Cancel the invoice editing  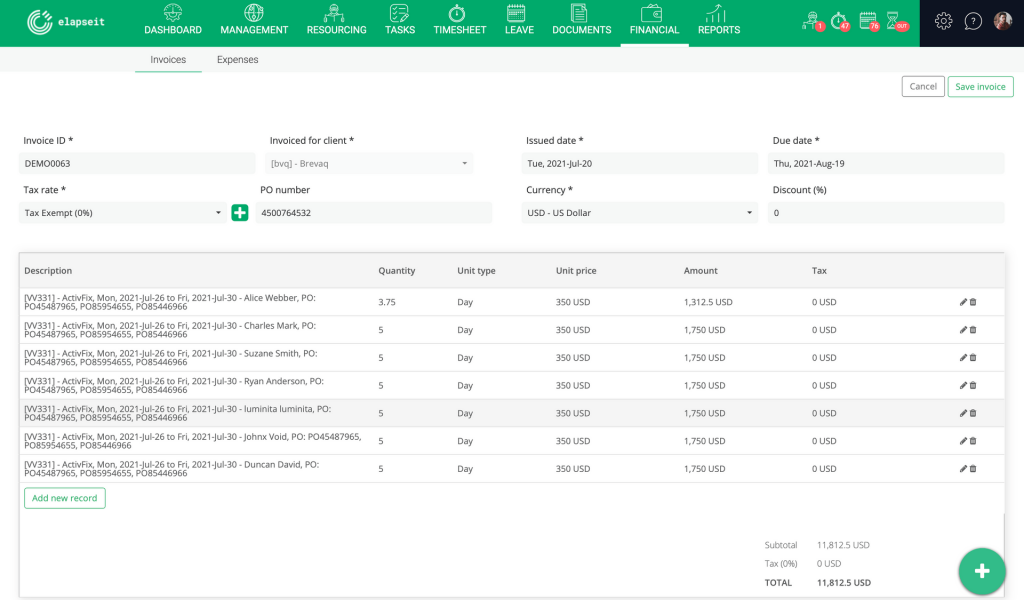[x=923, y=86]
